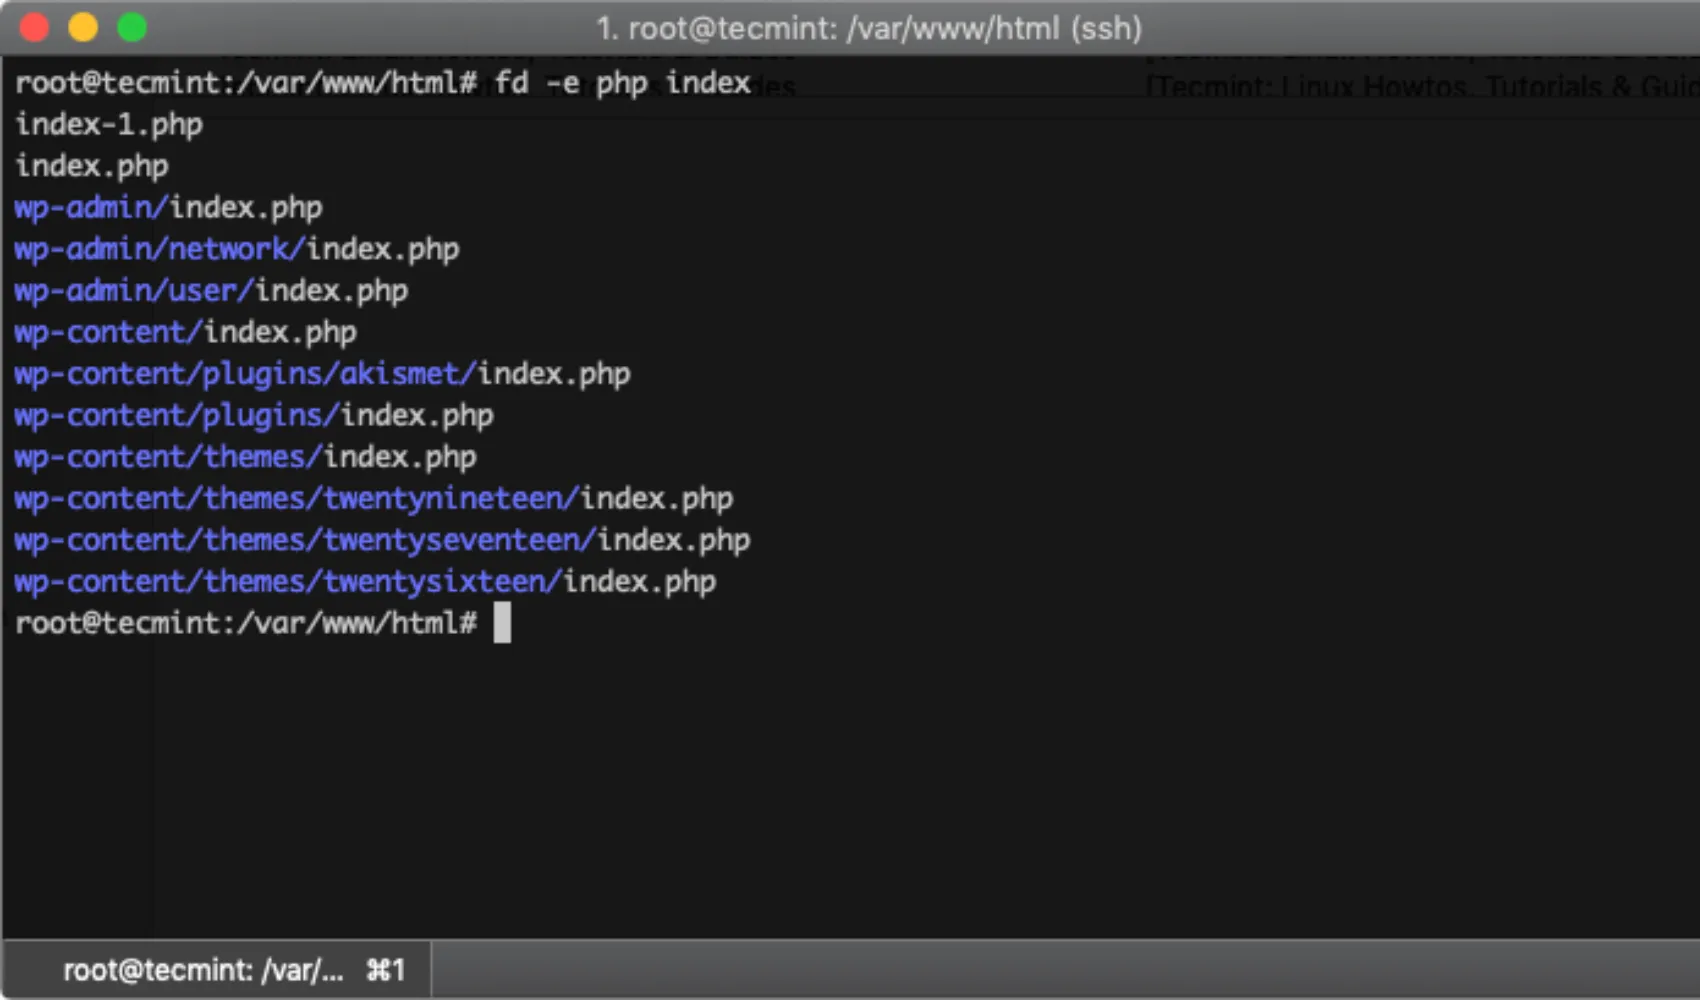Screen dimensions: 1700x1000
Task: Click the twentyseventeen theme index.php path
Action: (x=382, y=540)
